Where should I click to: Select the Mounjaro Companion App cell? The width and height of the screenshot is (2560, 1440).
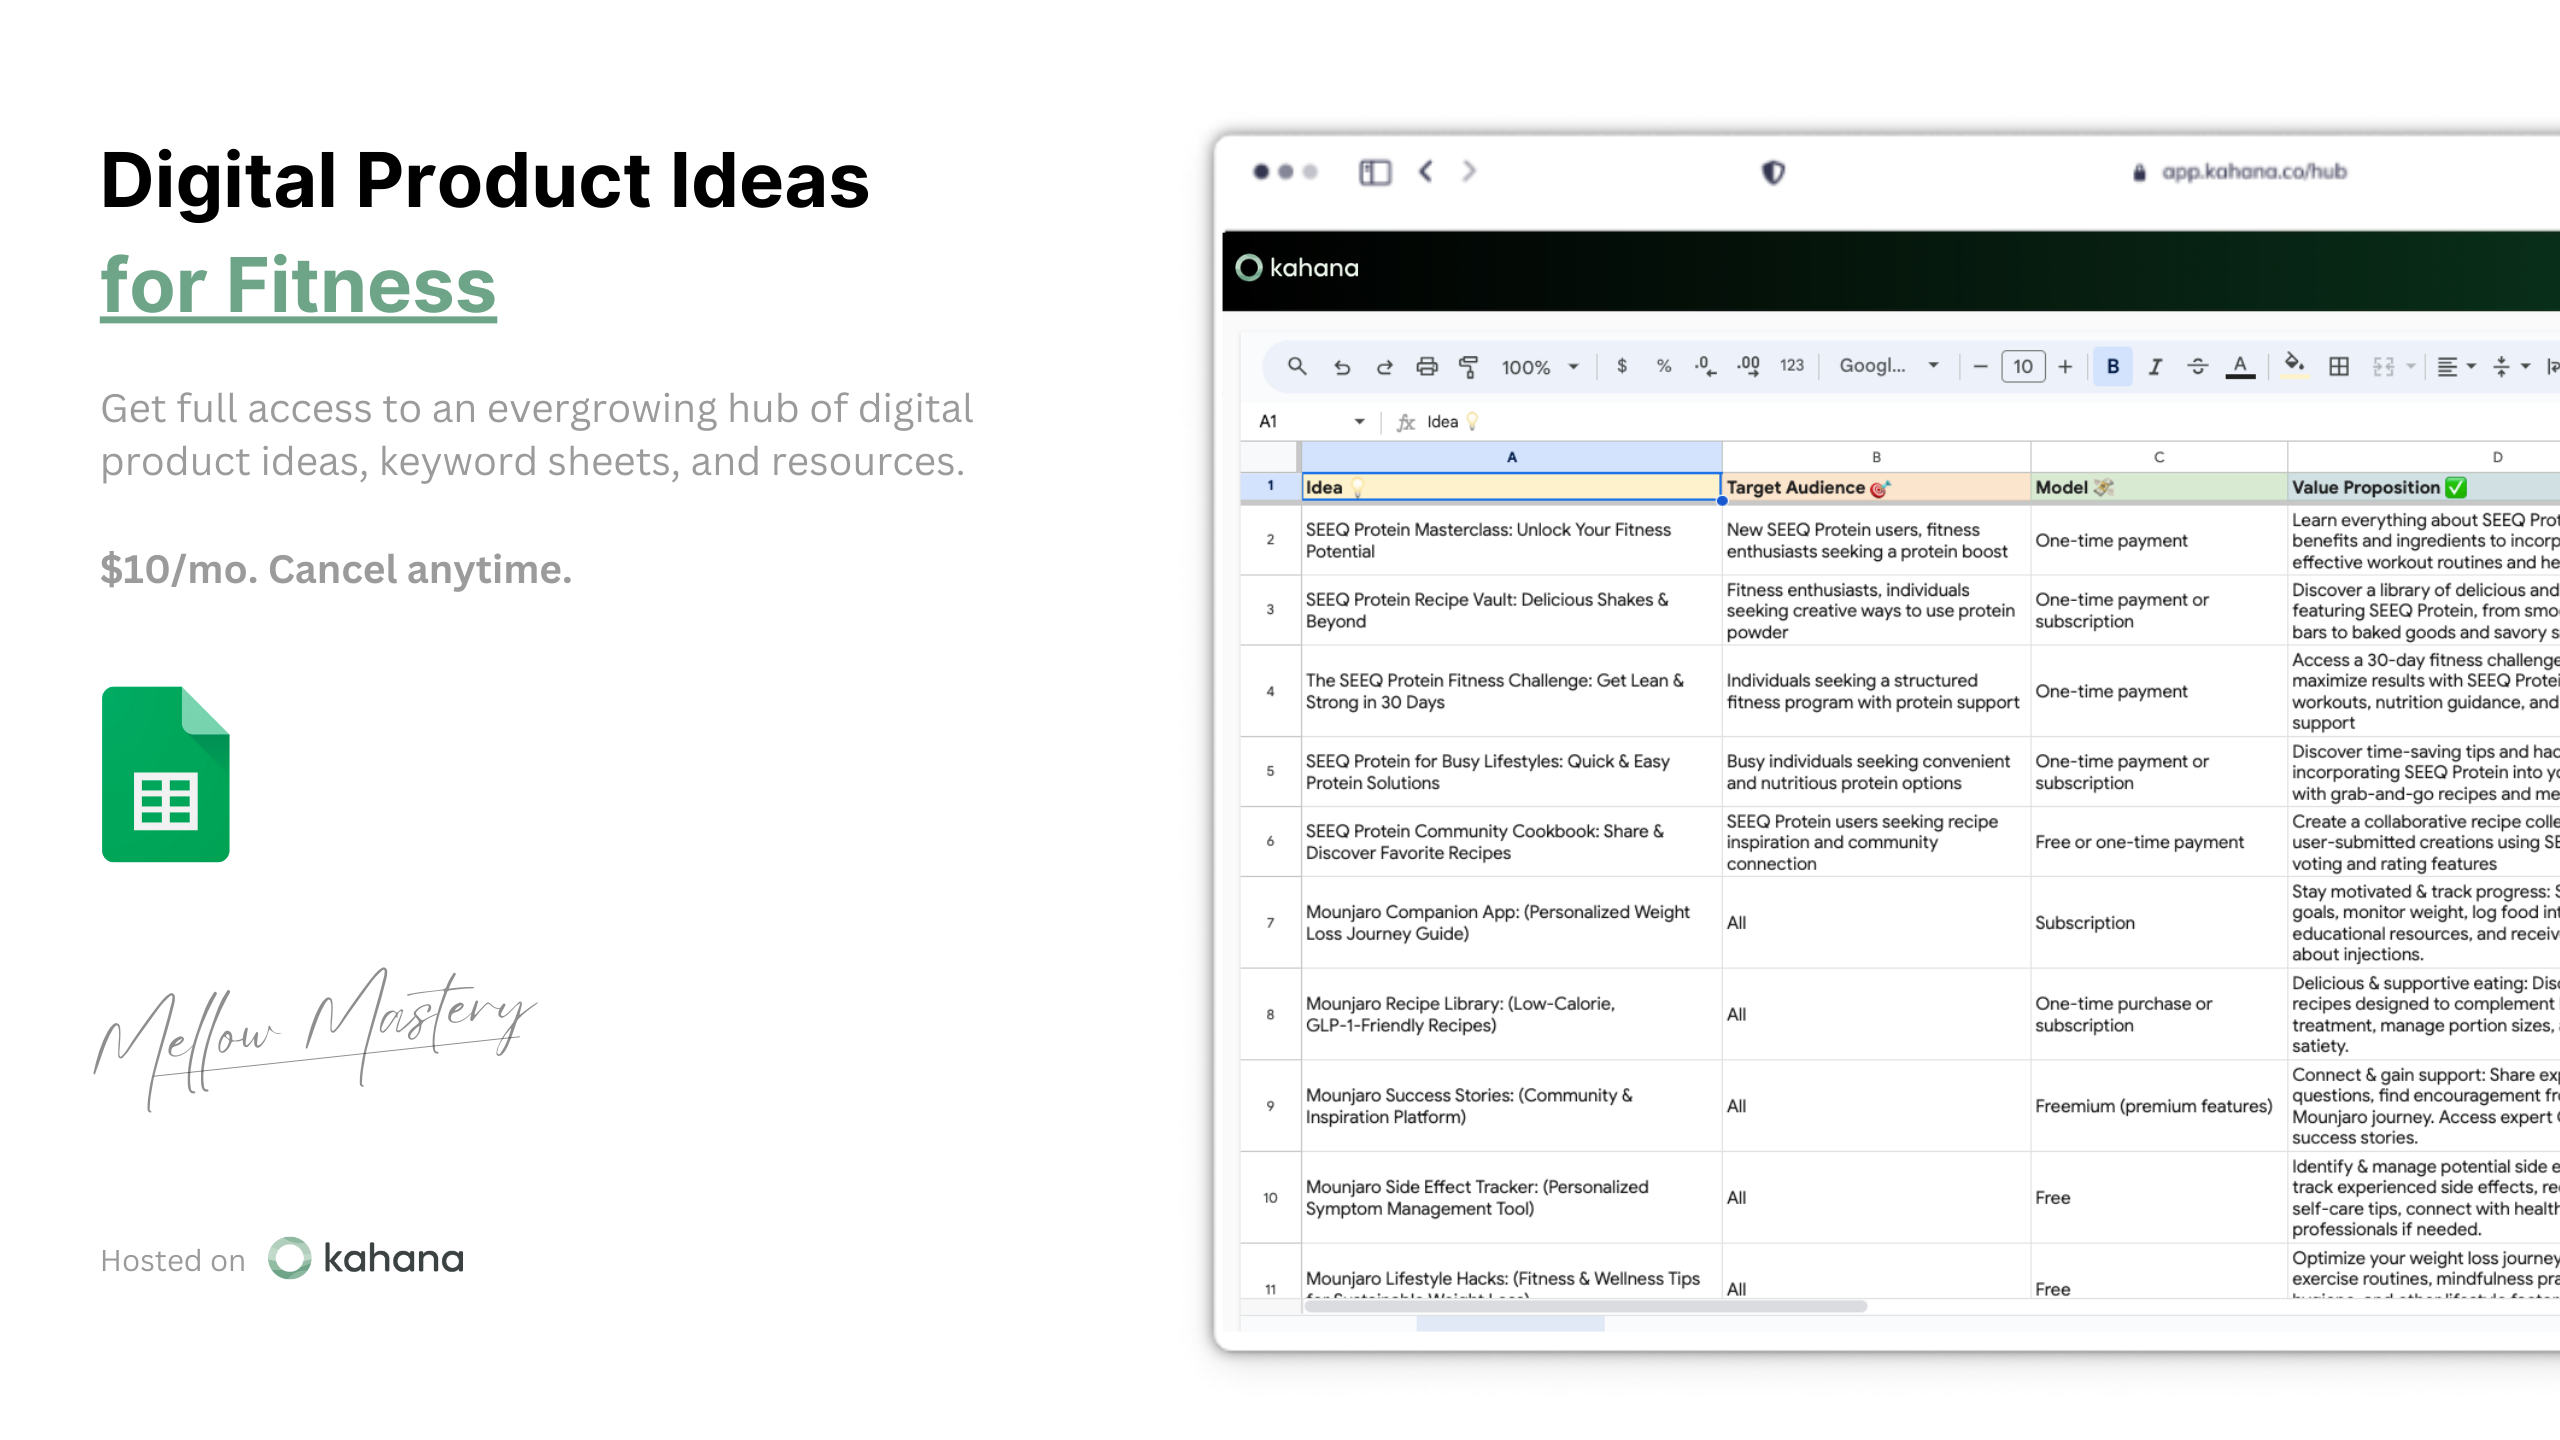(1511, 922)
